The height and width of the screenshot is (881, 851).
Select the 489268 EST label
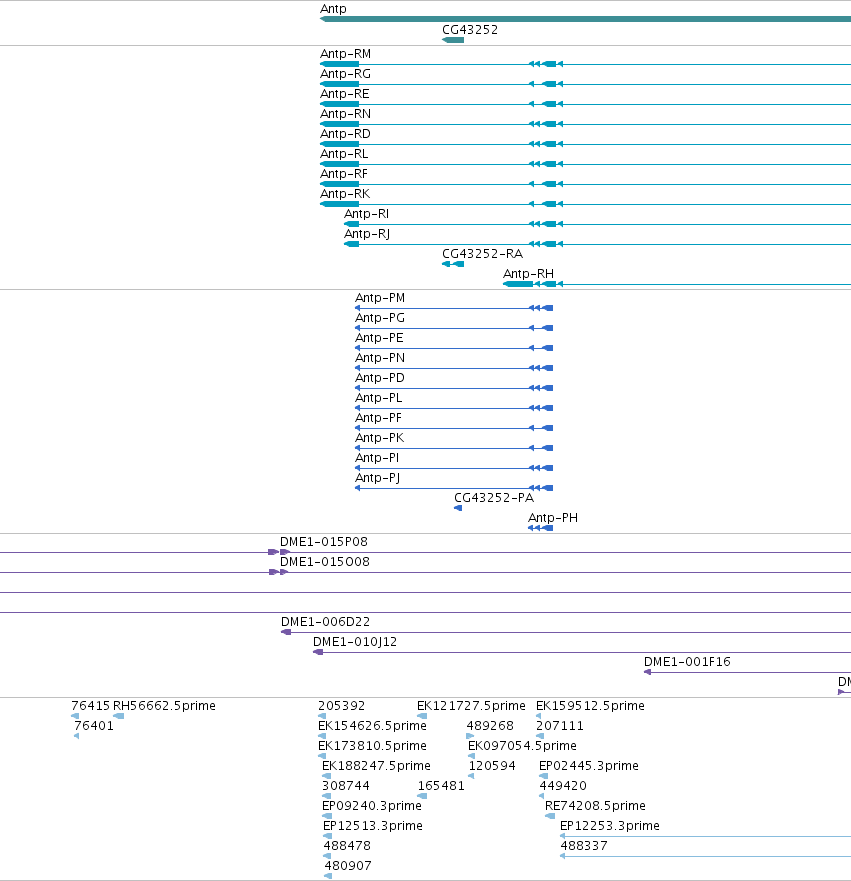pos(490,726)
